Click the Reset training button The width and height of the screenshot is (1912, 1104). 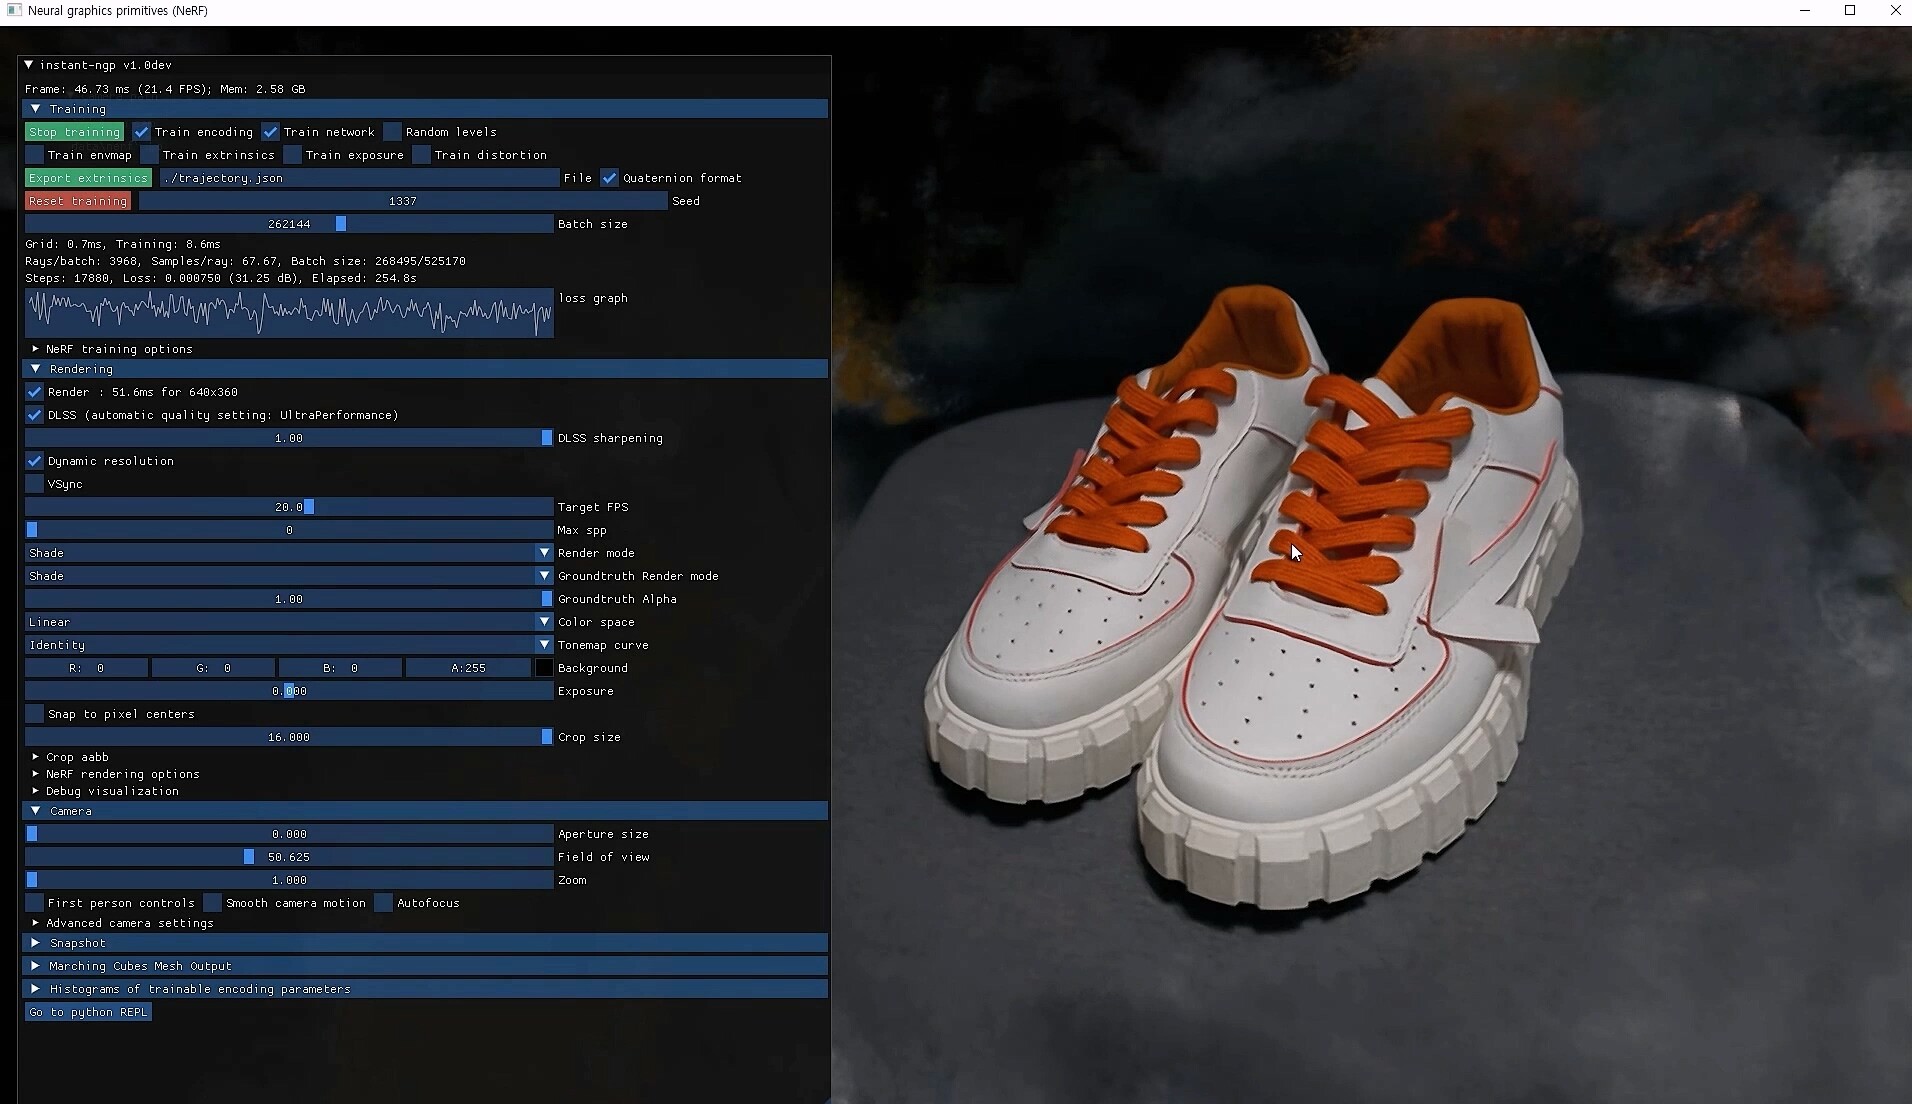(x=78, y=200)
